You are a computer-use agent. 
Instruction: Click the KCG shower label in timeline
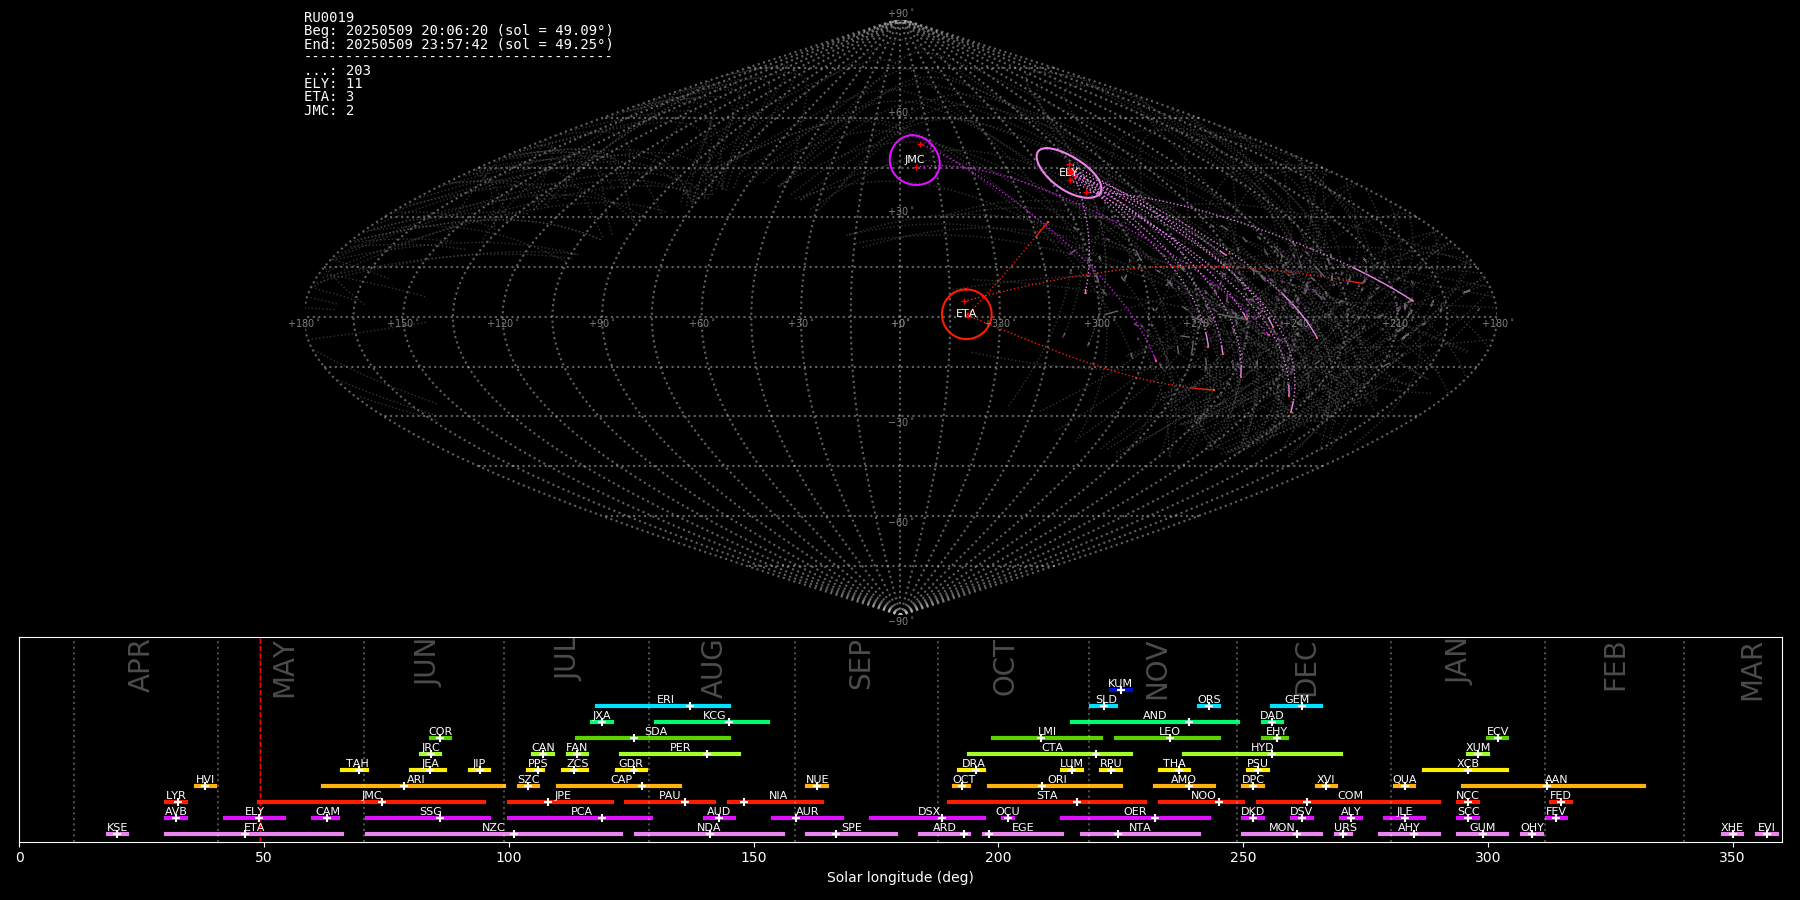pyautogui.click(x=714, y=716)
